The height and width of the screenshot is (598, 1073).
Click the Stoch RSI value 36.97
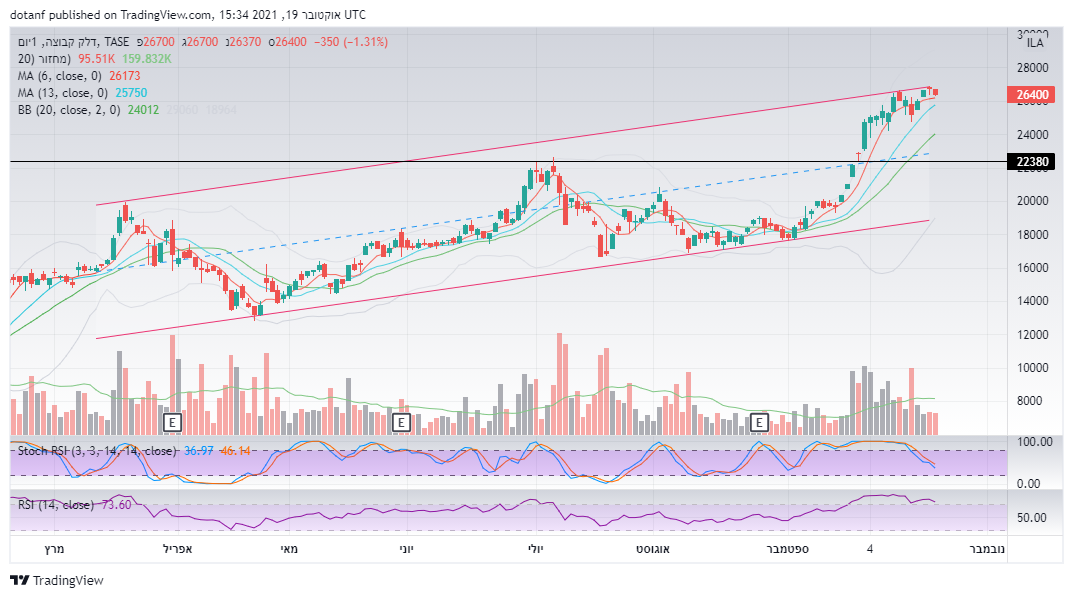click(x=199, y=451)
